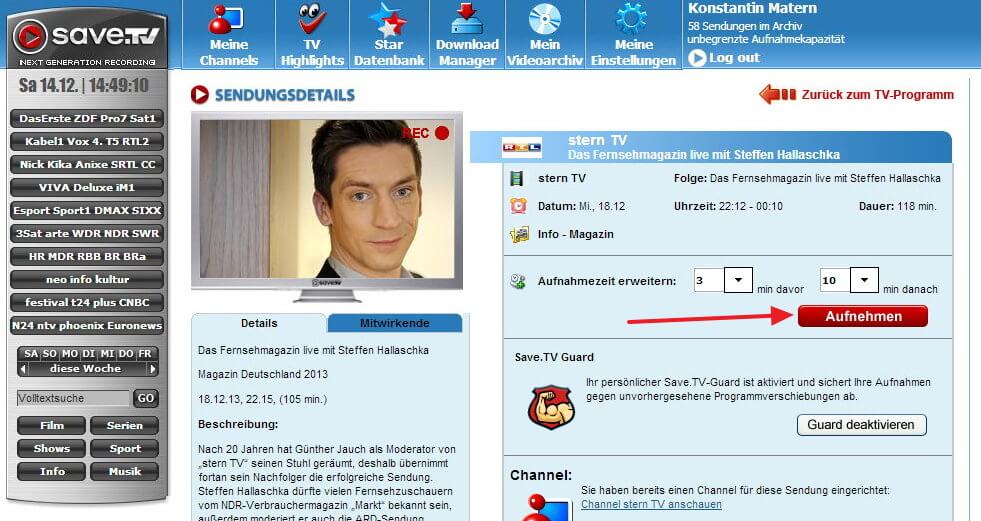Filter by Info genre

coord(51,472)
